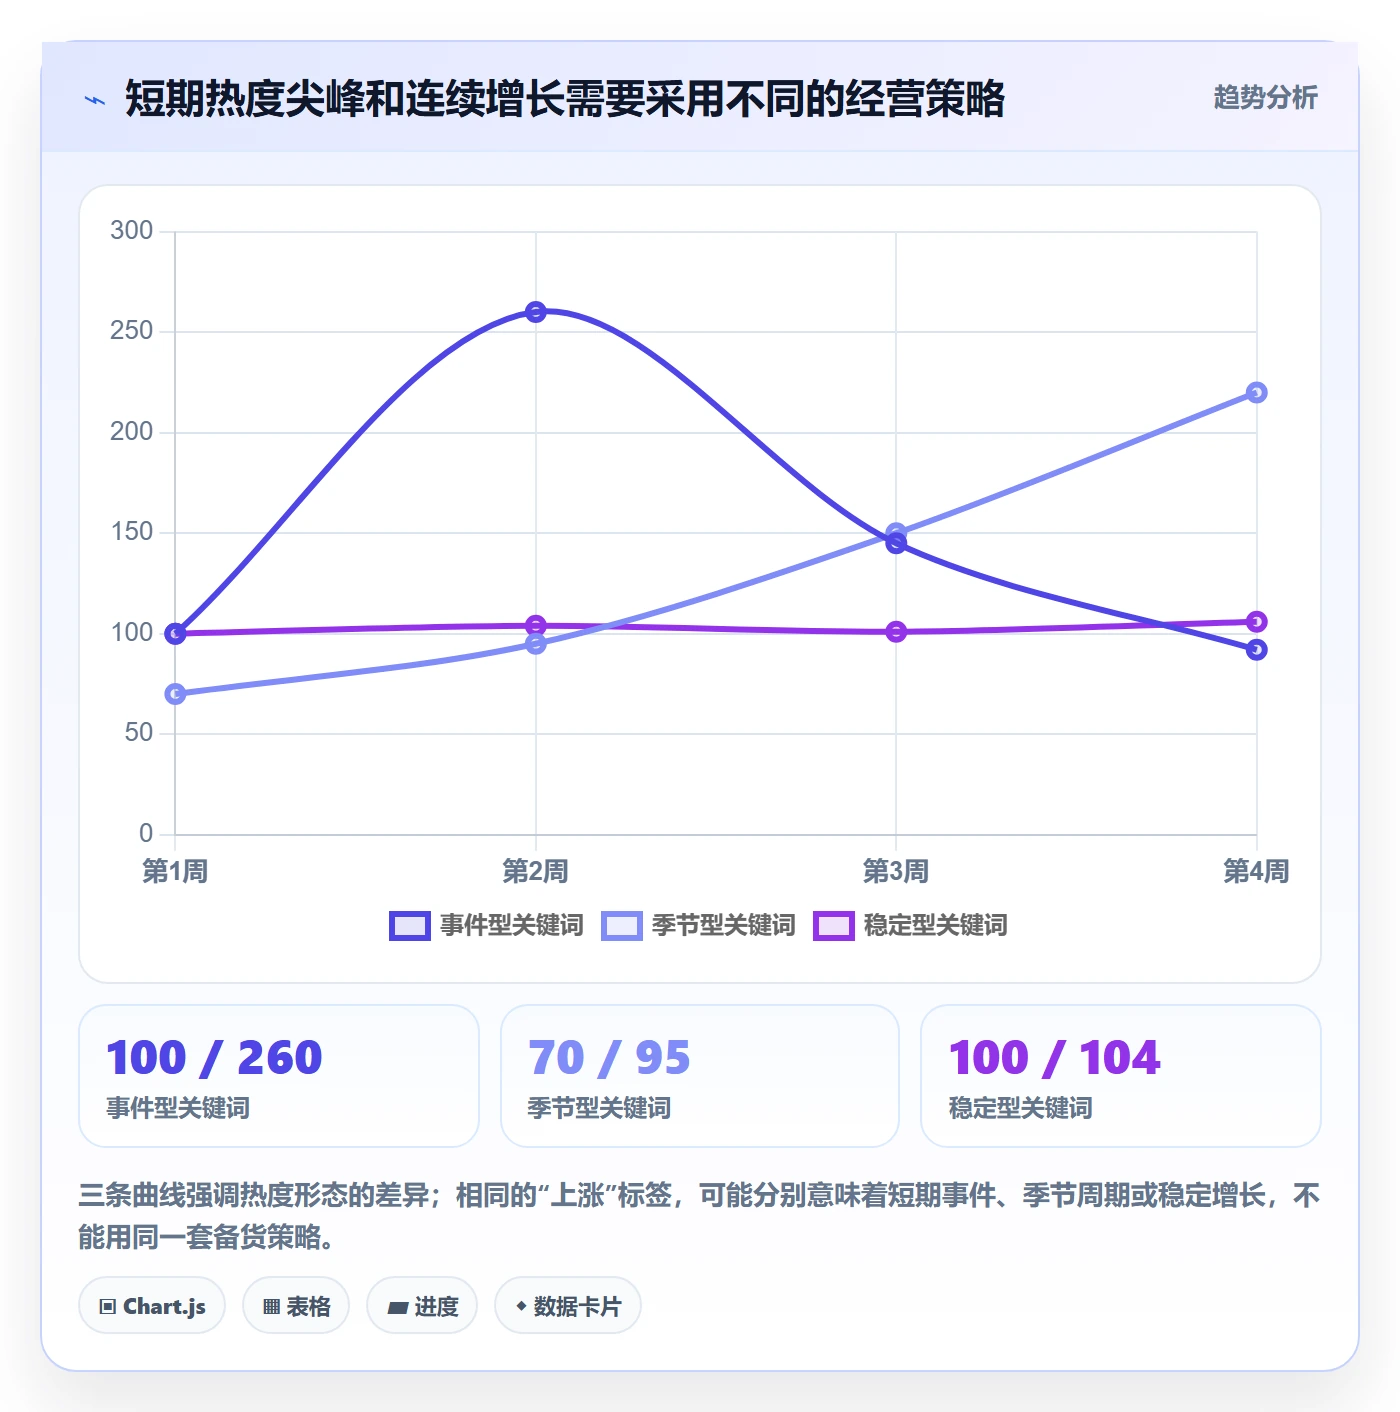Open the 100 / 104 稳定型关键词 data card

[1121, 1076]
